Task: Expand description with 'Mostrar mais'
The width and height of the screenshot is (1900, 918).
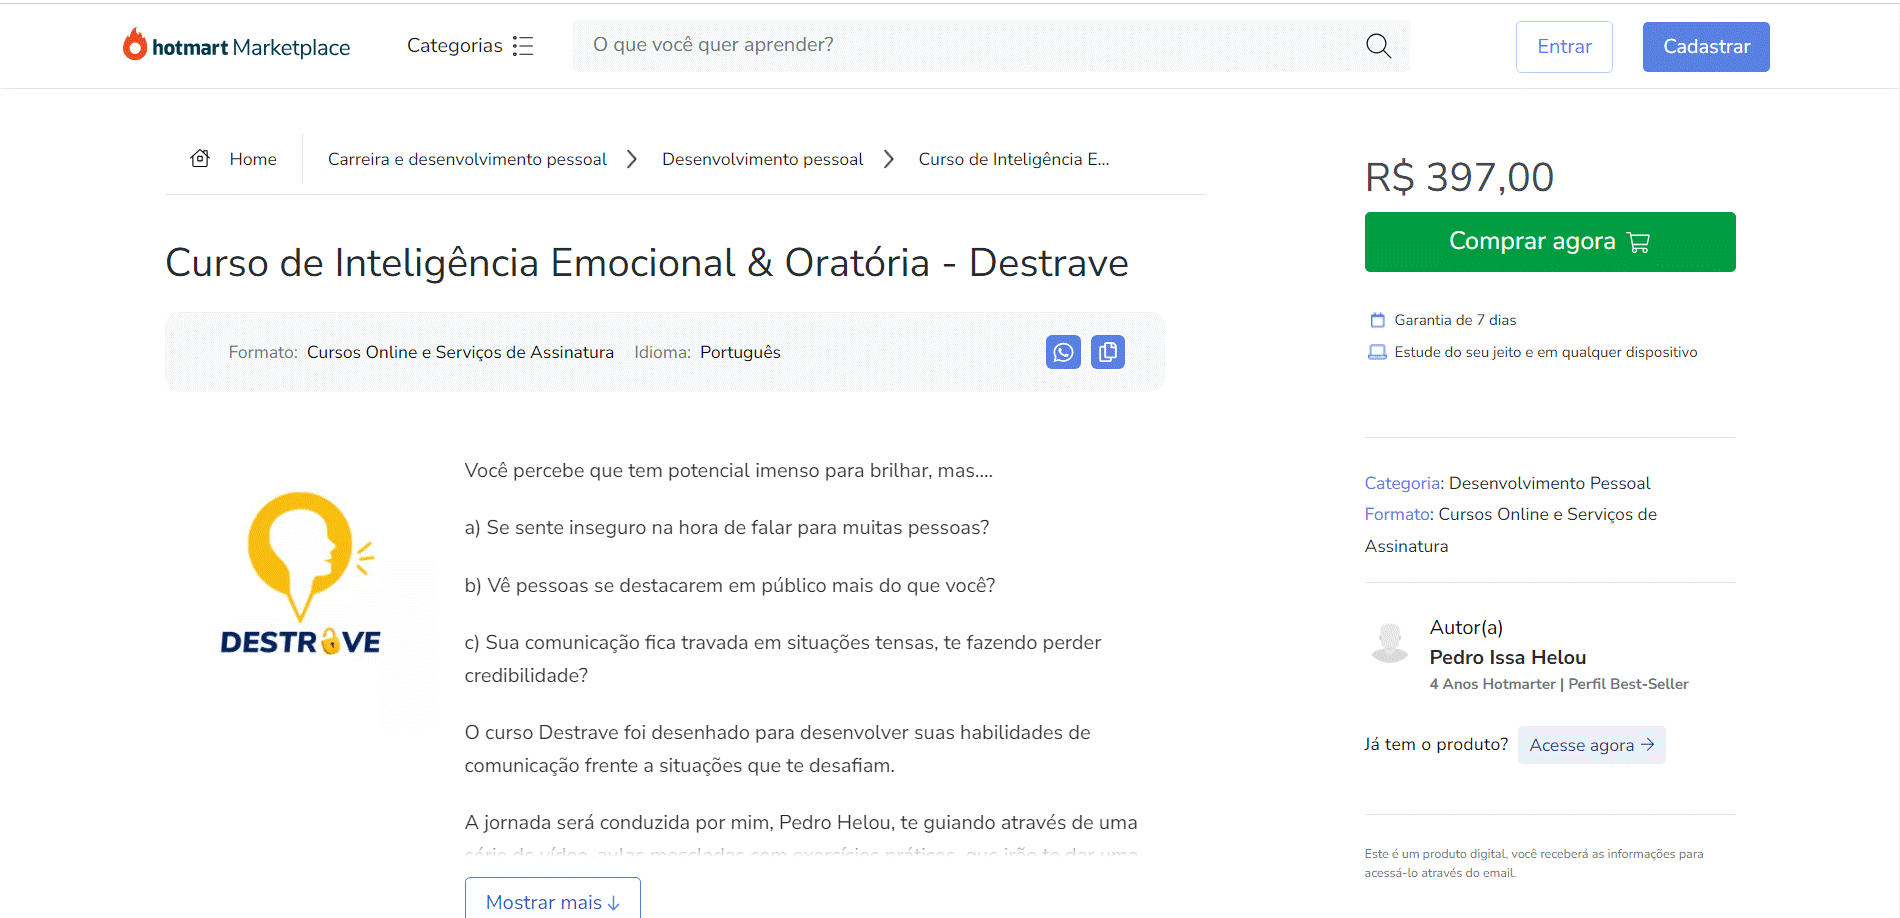Action: tap(552, 901)
